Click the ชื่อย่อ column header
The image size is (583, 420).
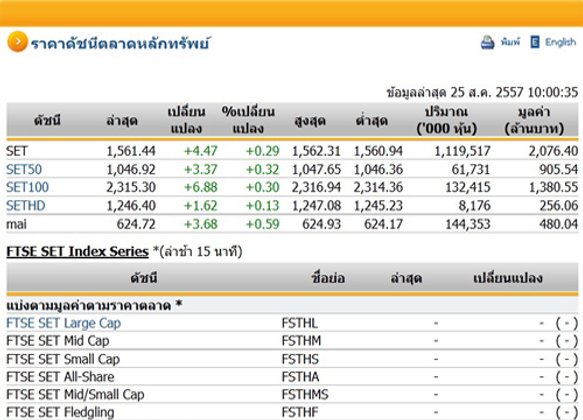(x=328, y=278)
